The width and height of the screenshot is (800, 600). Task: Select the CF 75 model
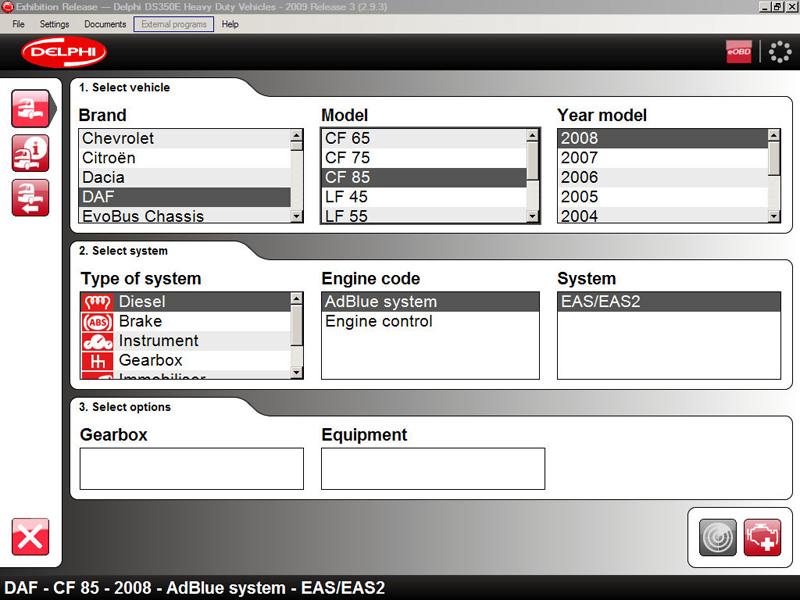coord(424,158)
